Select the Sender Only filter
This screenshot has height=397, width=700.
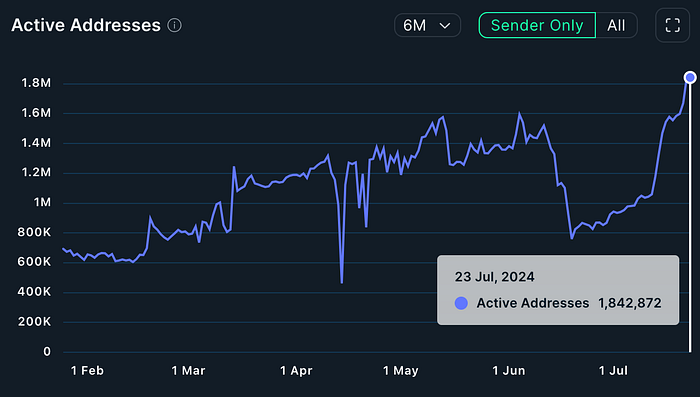tap(537, 25)
